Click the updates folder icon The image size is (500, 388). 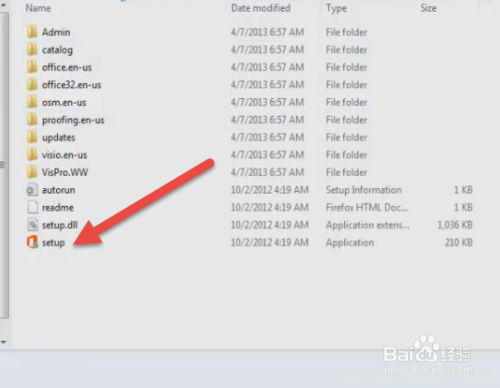click(32, 137)
